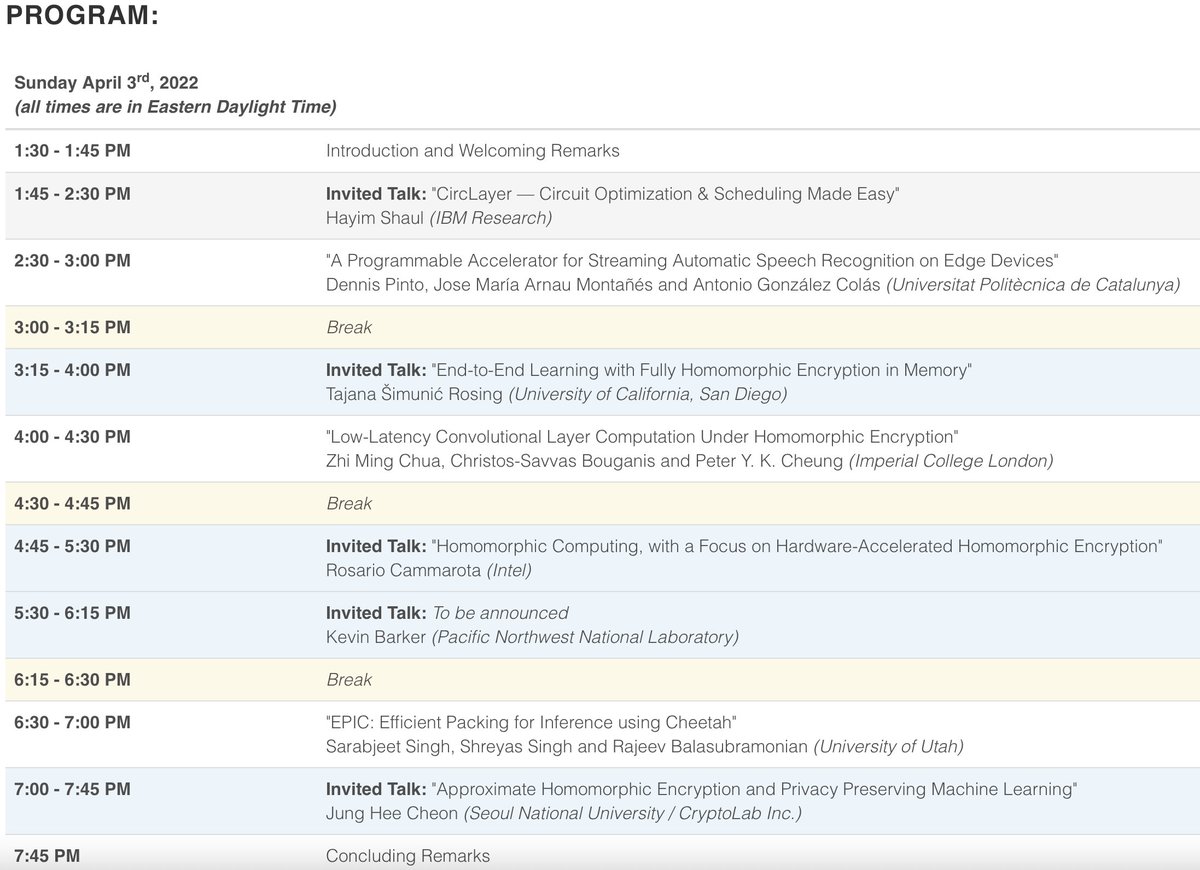Click Universitat Politècnica de Catalunya affiliation
Image resolution: width=1200 pixels, height=870 pixels.
1033,285
